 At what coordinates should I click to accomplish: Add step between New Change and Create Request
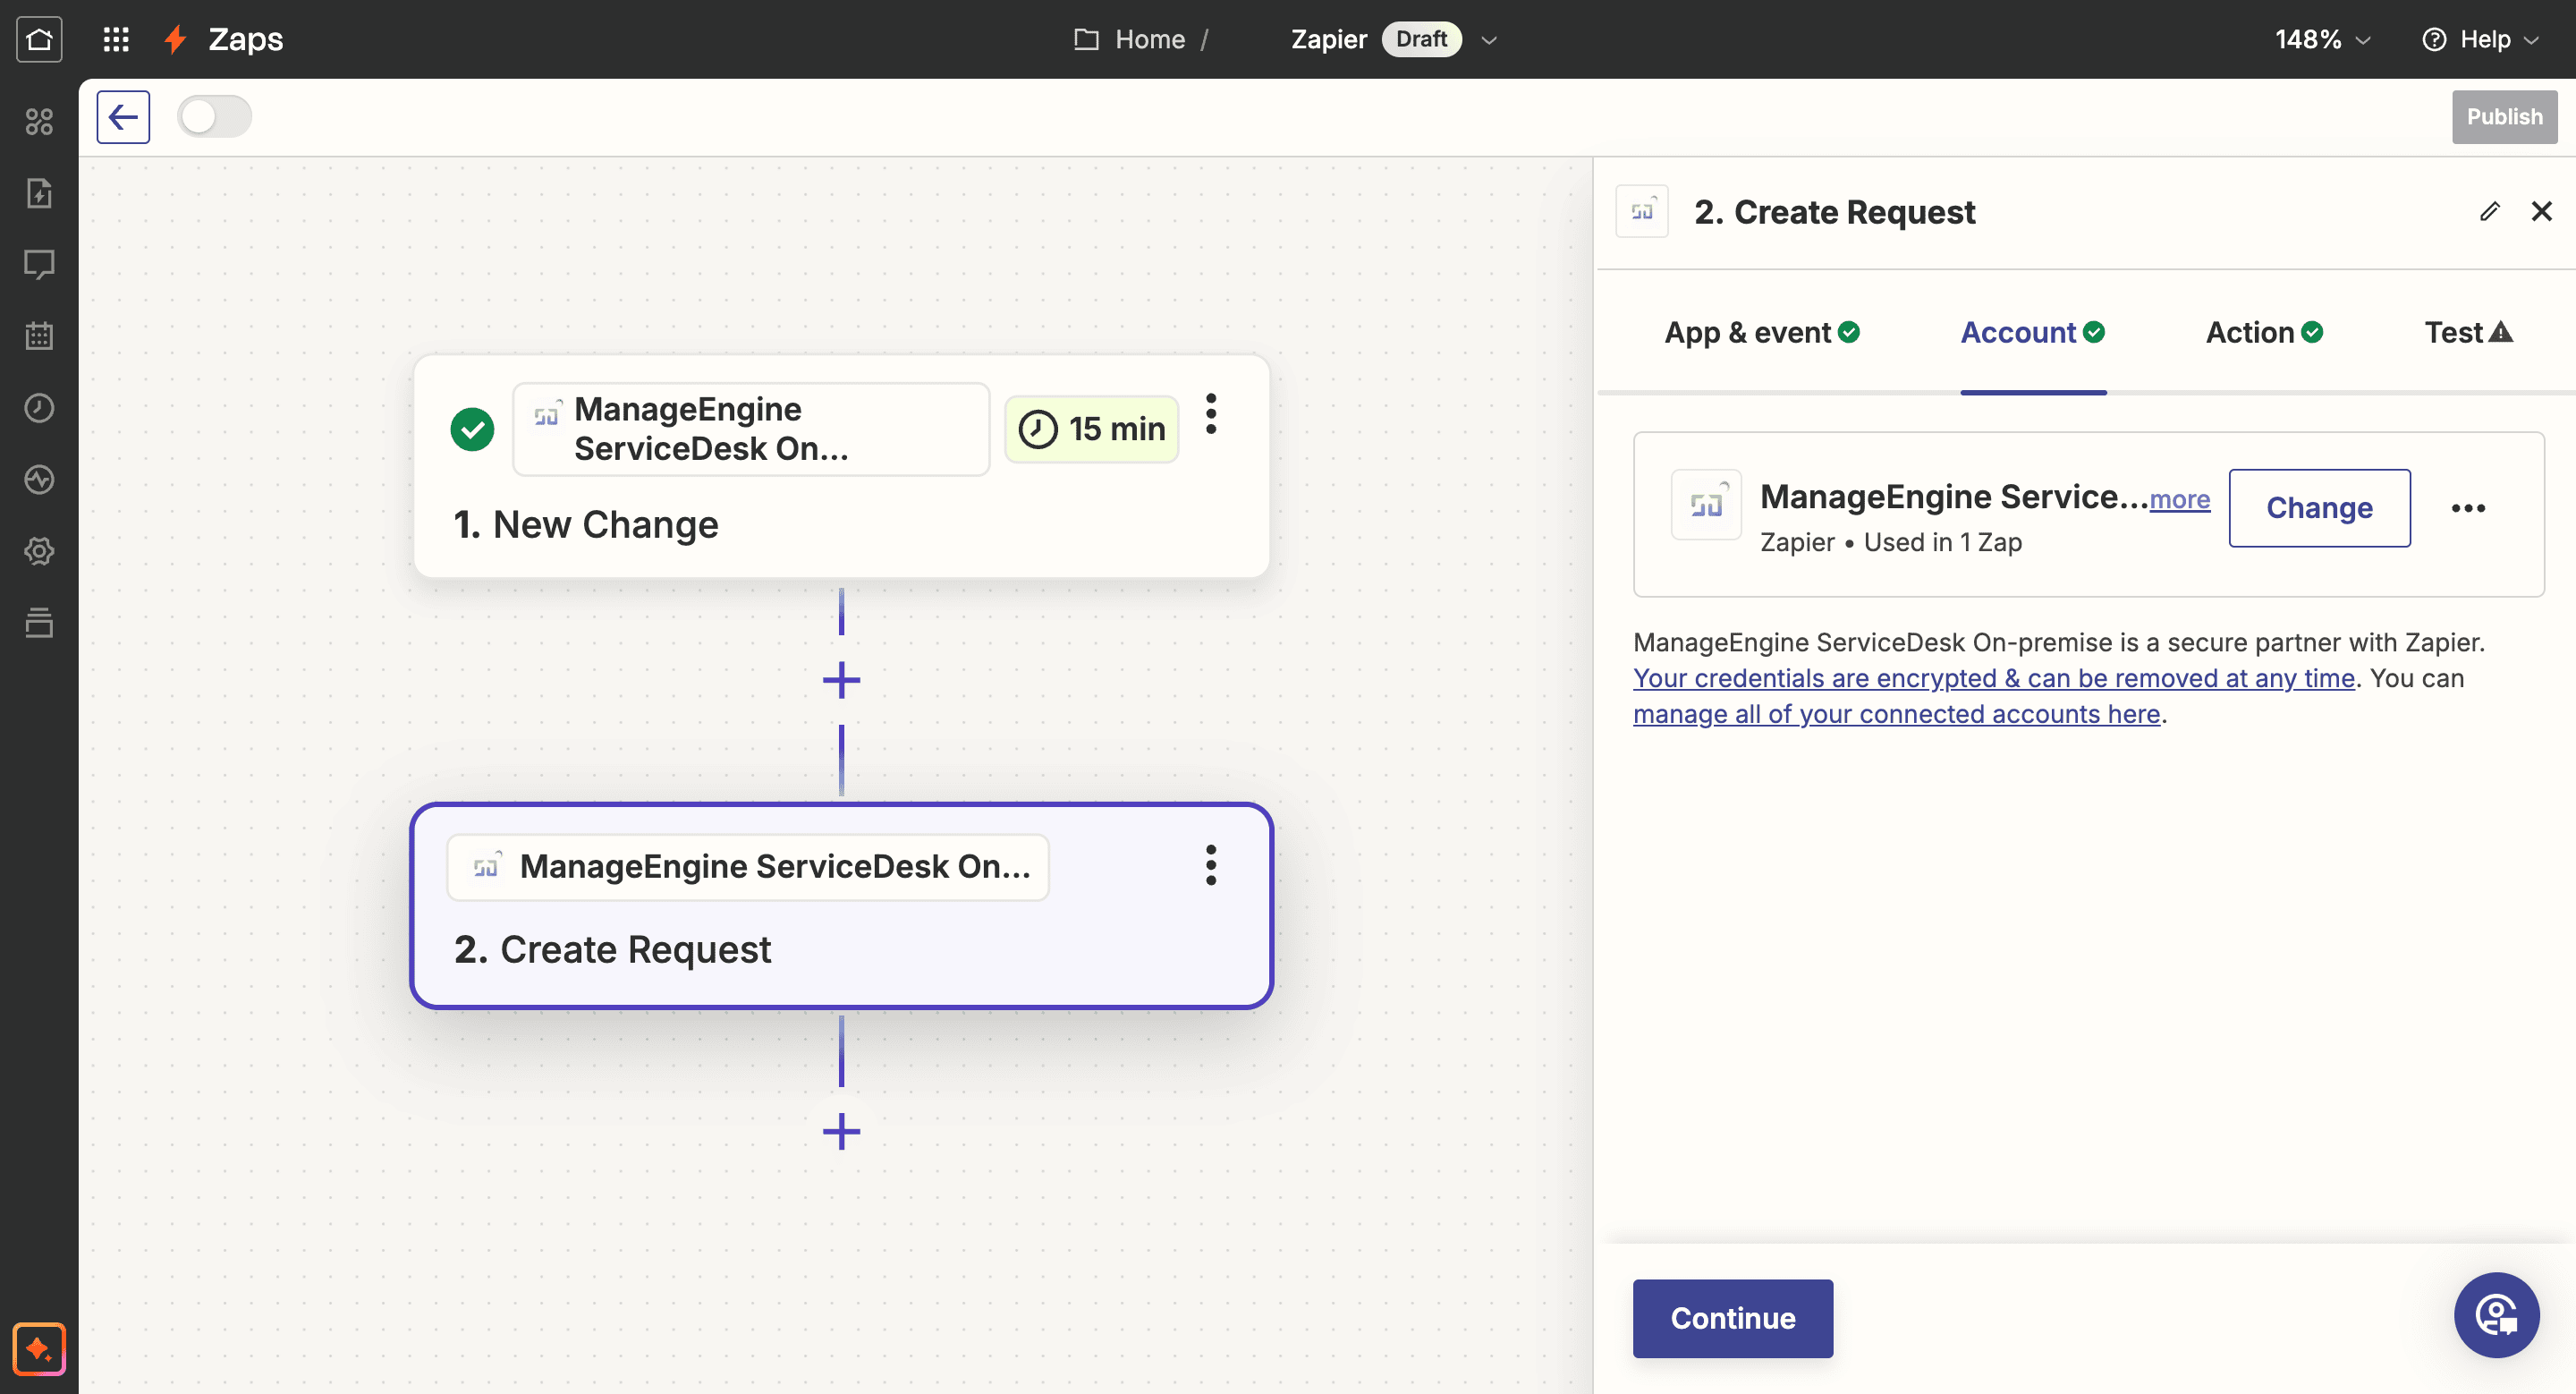(841, 680)
